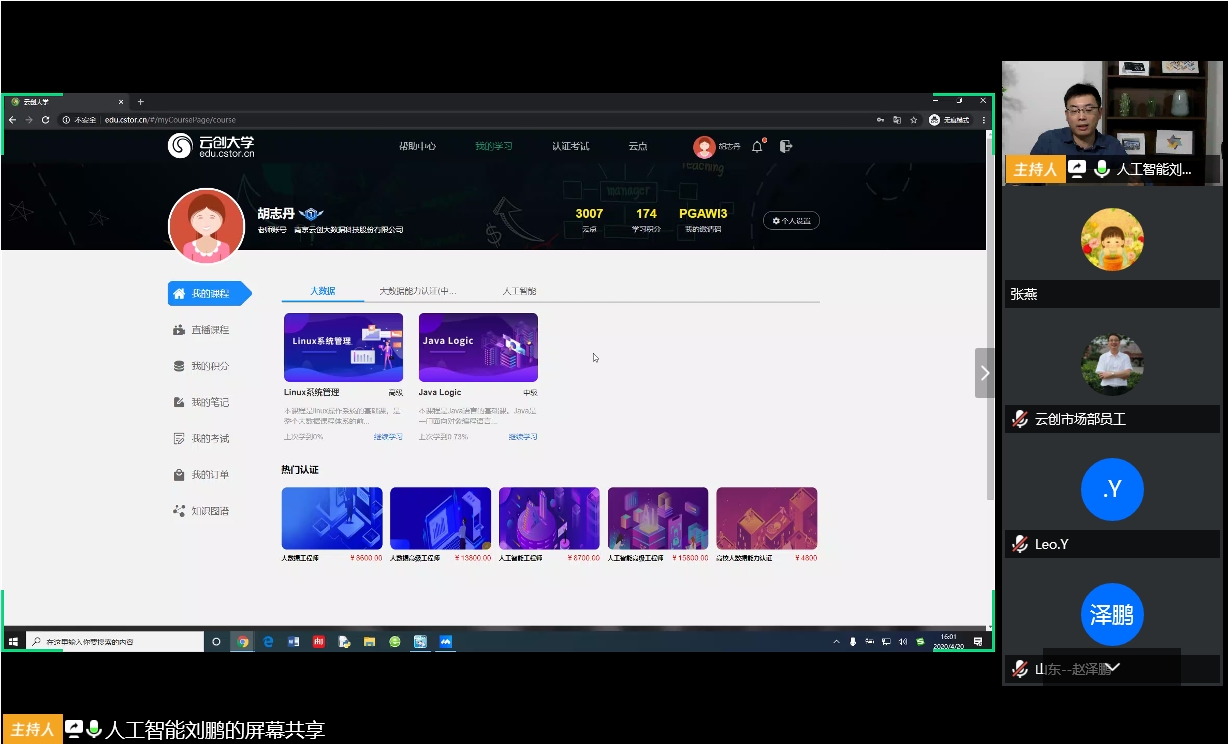
Task: Click the 云创大学 logo in header
Action: click(x=211, y=146)
